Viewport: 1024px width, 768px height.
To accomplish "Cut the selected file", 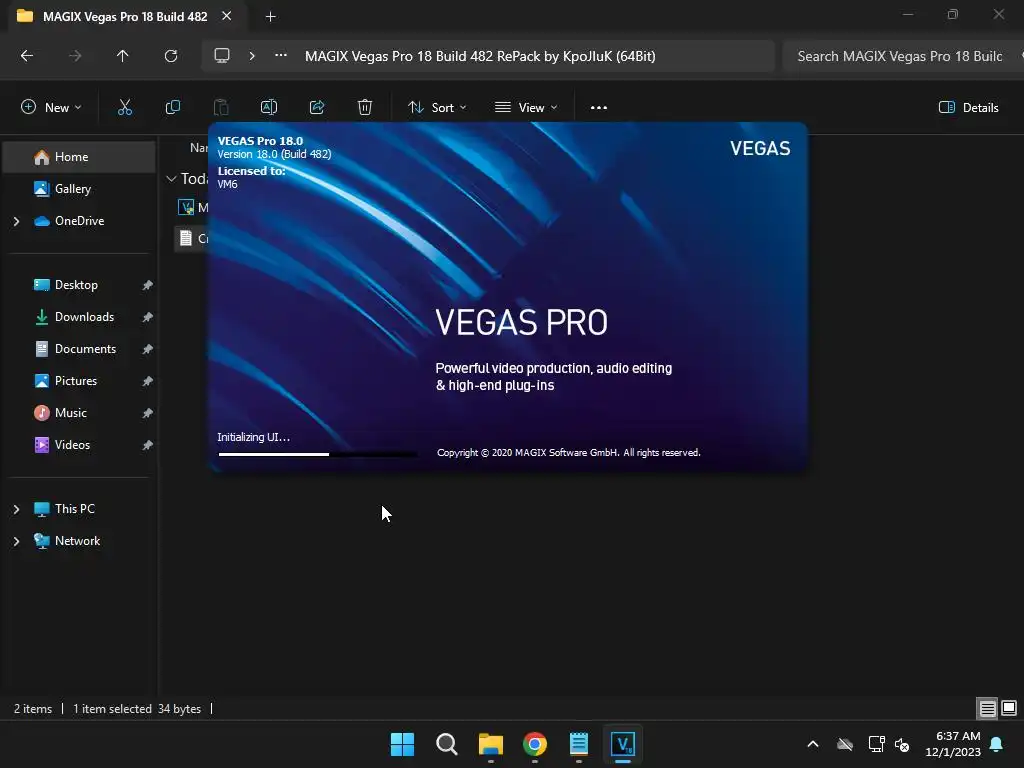I will (x=125, y=107).
